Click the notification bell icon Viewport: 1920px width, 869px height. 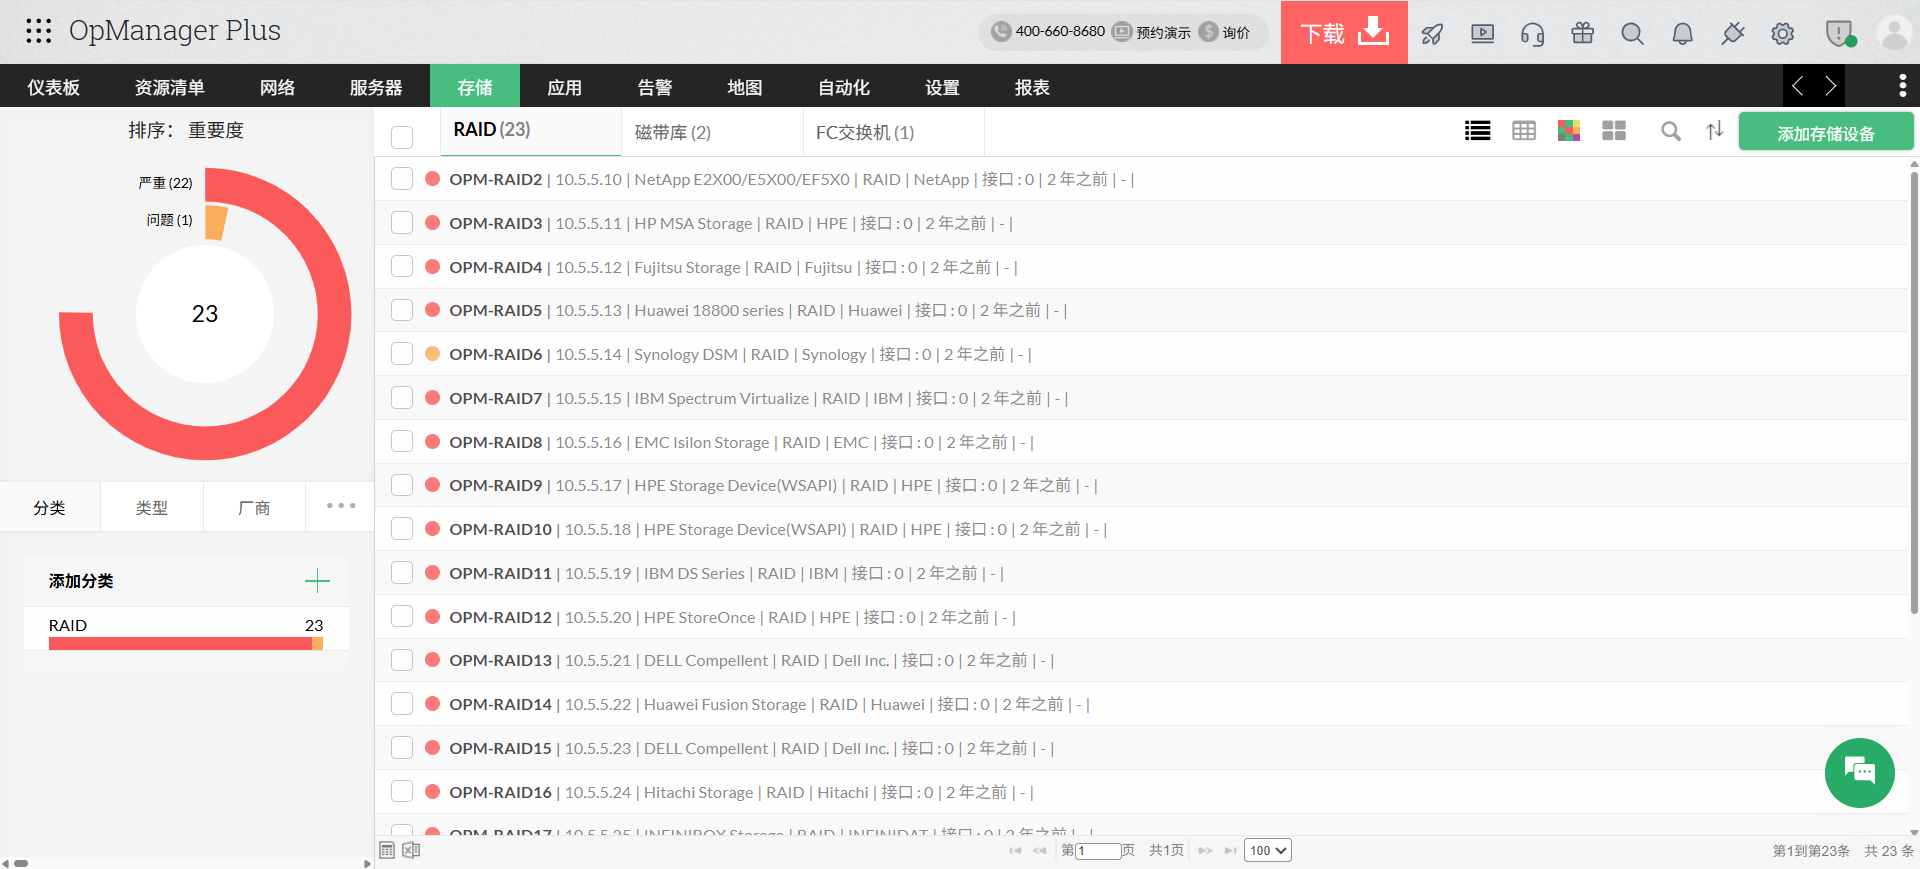click(1682, 34)
